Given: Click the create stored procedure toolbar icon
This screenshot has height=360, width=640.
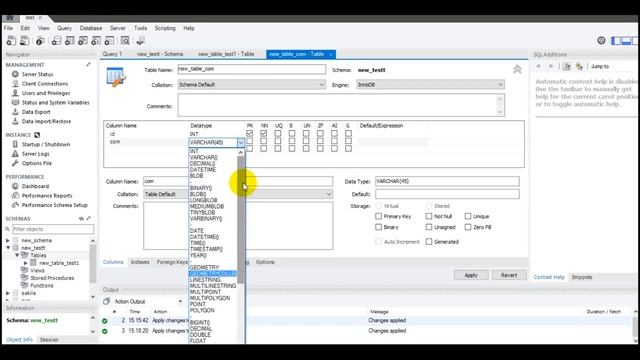Looking at the screenshot, I should click(96, 40).
